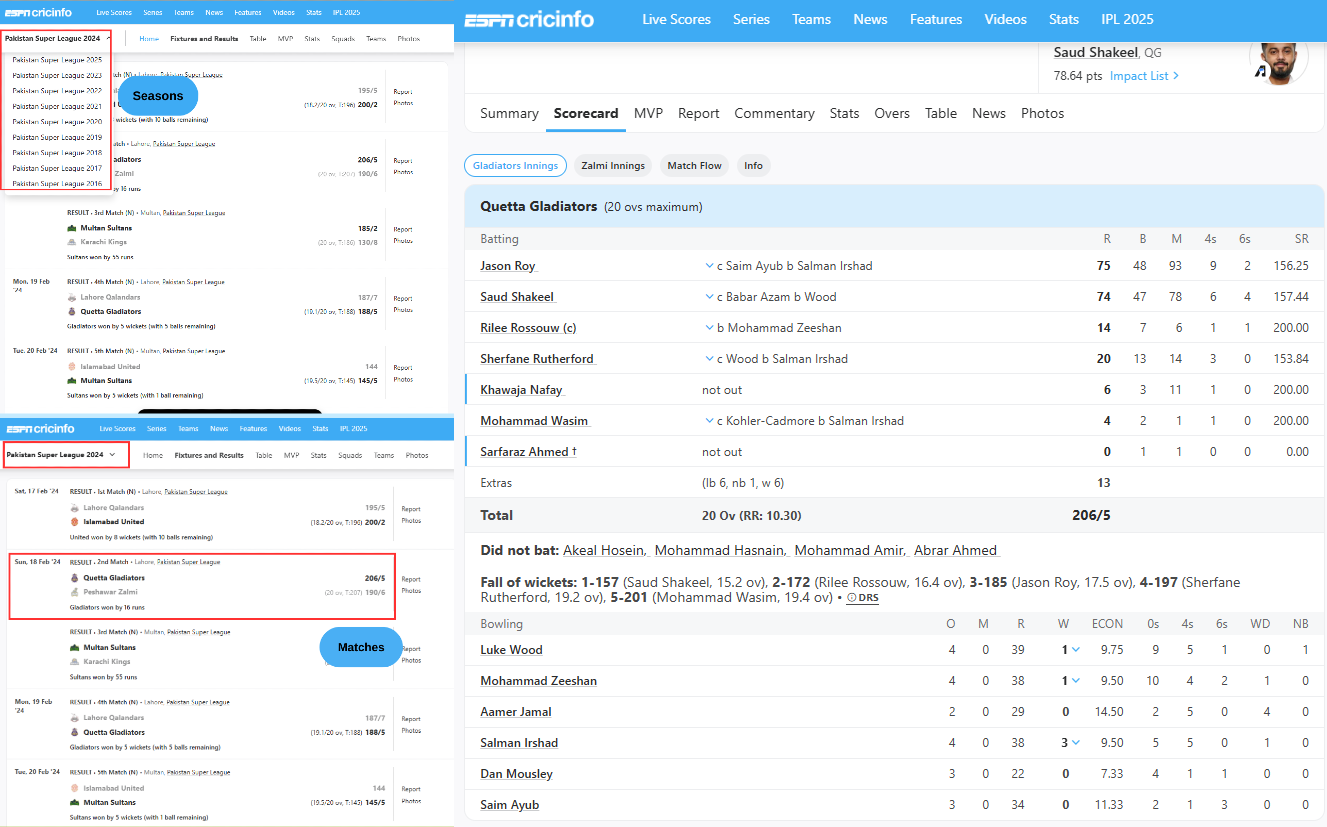Image resolution: width=1327 pixels, height=827 pixels.
Task: Open the Impact List link
Action: coord(1144,76)
